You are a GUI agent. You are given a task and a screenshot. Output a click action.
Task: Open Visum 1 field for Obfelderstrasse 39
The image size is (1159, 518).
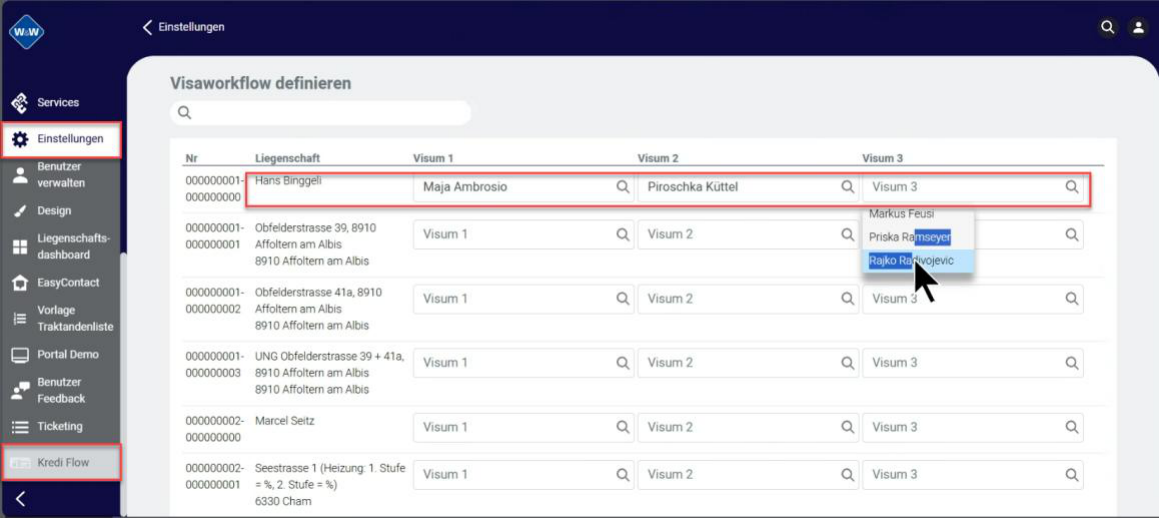tap(523, 234)
